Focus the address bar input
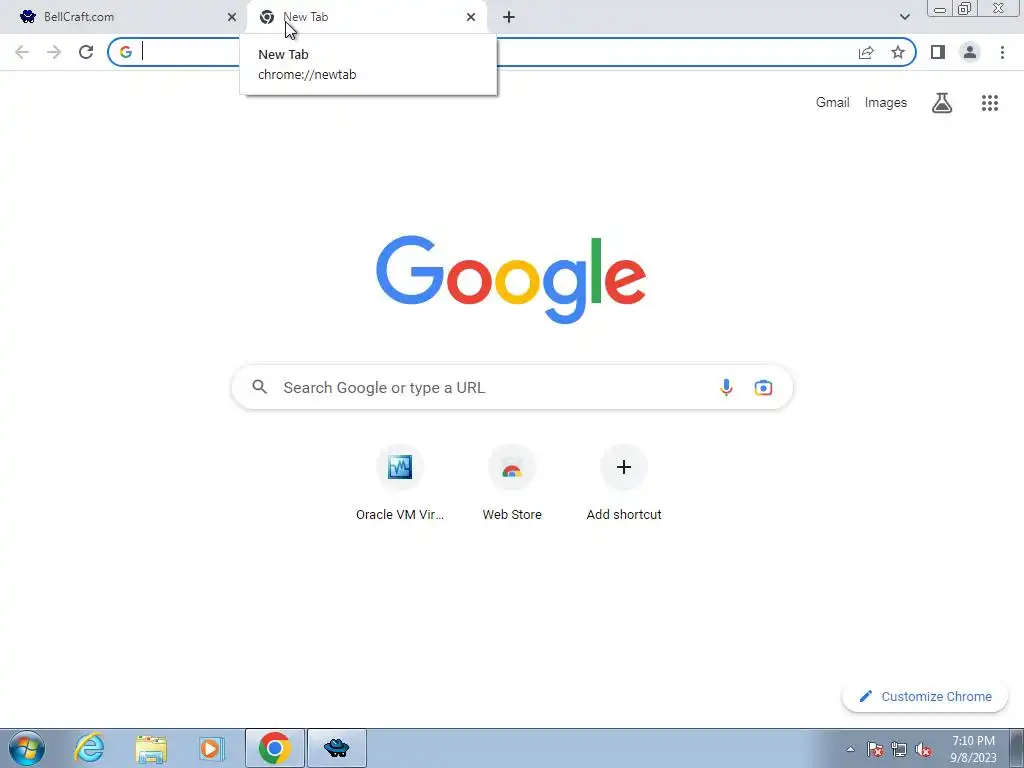Image resolution: width=1024 pixels, height=768 pixels. (x=511, y=52)
